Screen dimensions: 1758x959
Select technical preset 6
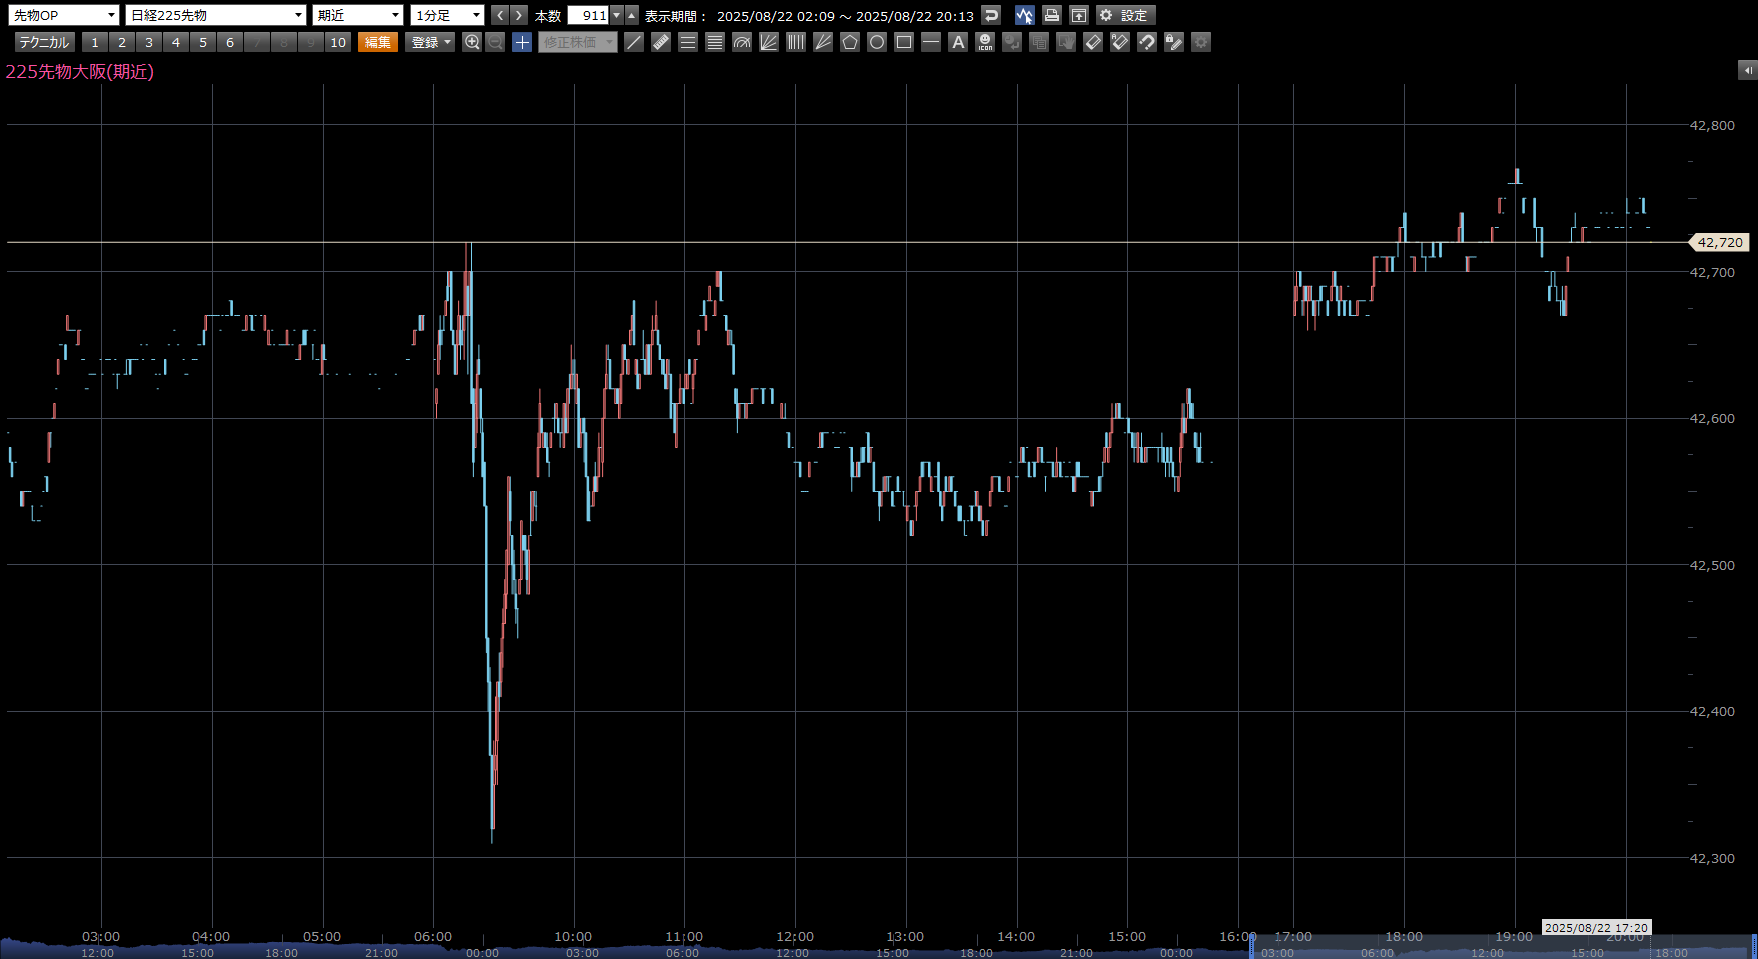point(230,42)
